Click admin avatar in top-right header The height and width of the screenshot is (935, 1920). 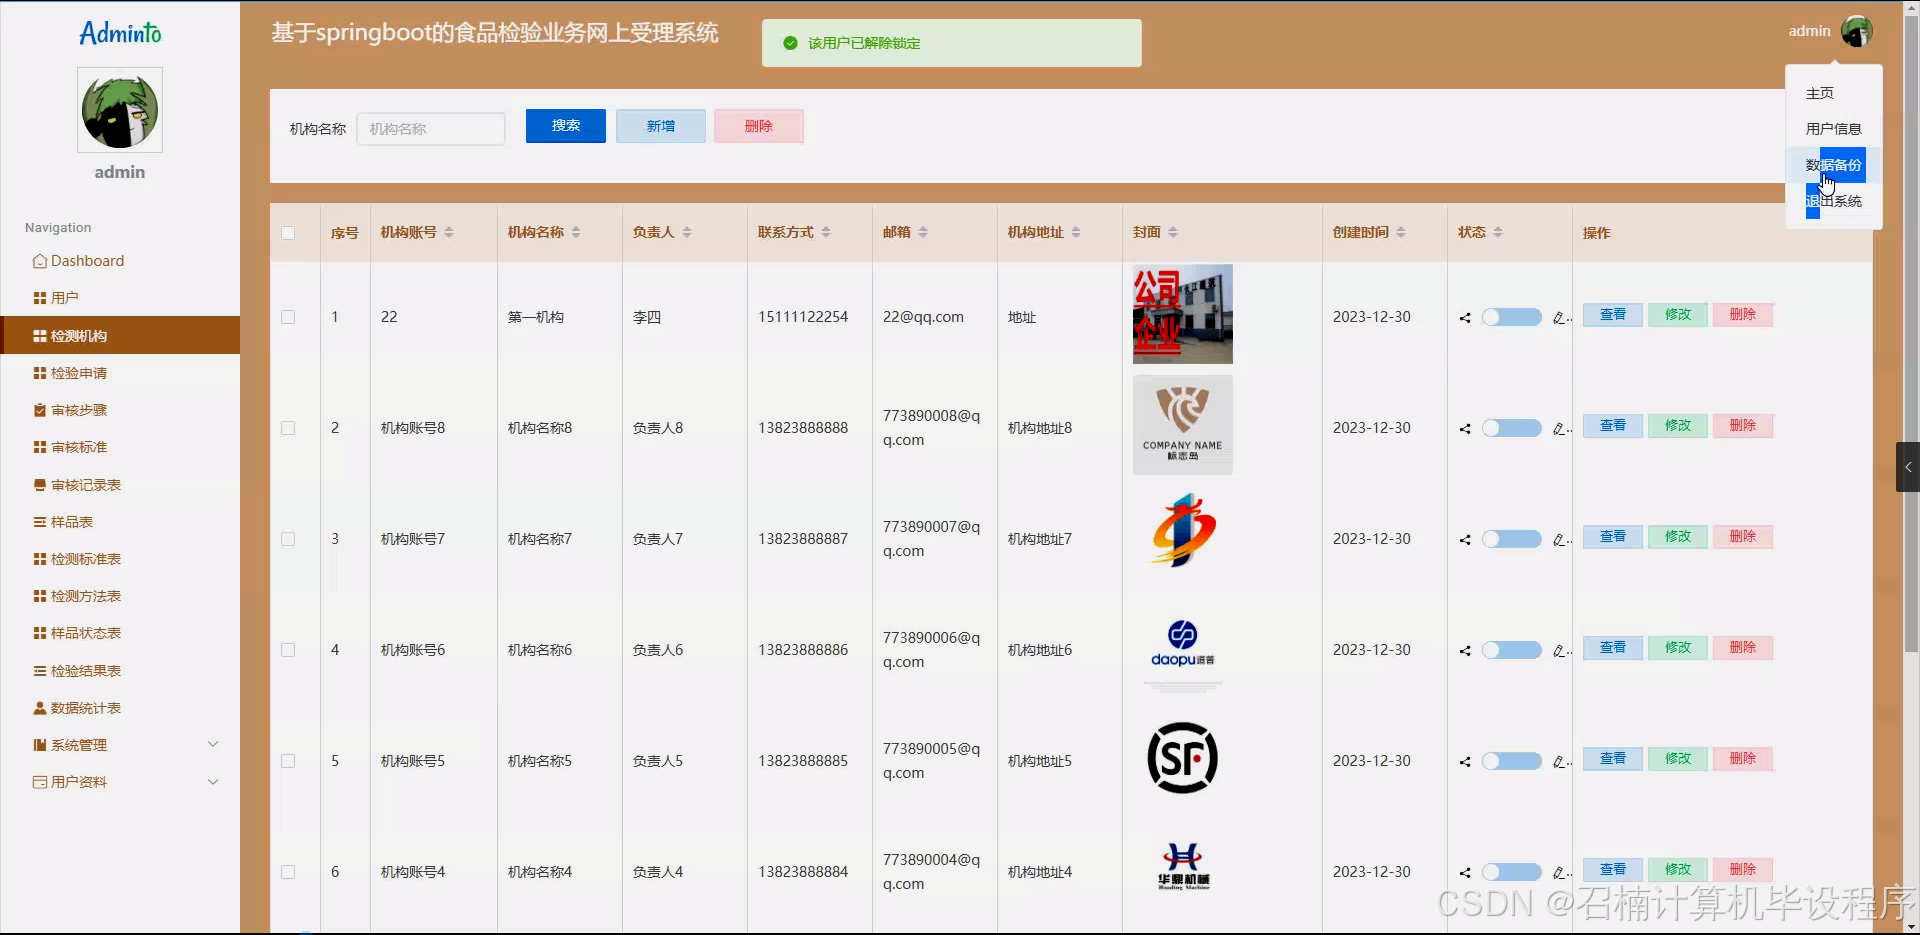click(1857, 31)
